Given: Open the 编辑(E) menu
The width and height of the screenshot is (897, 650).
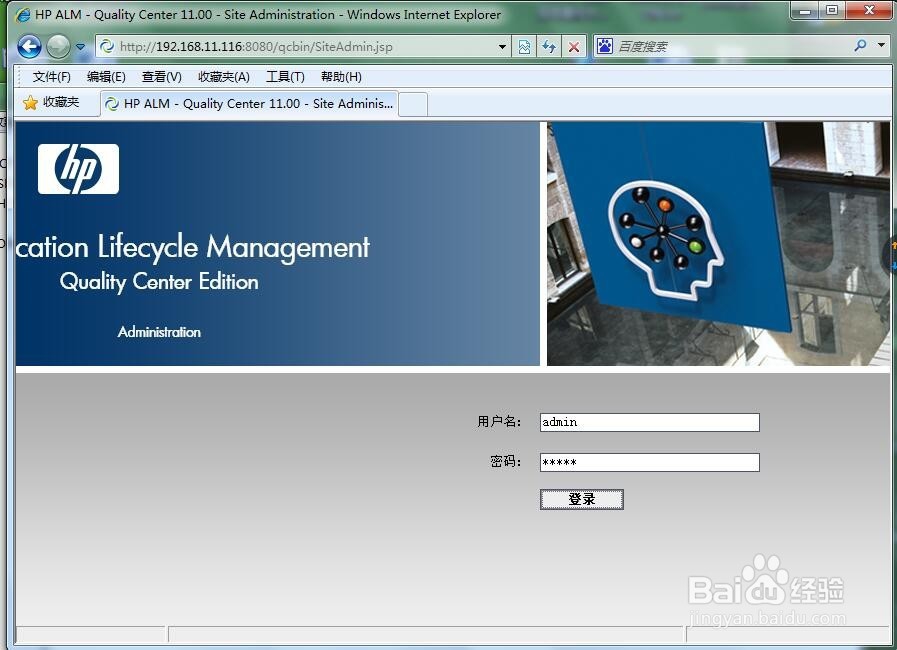Looking at the screenshot, I should pos(106,77).
